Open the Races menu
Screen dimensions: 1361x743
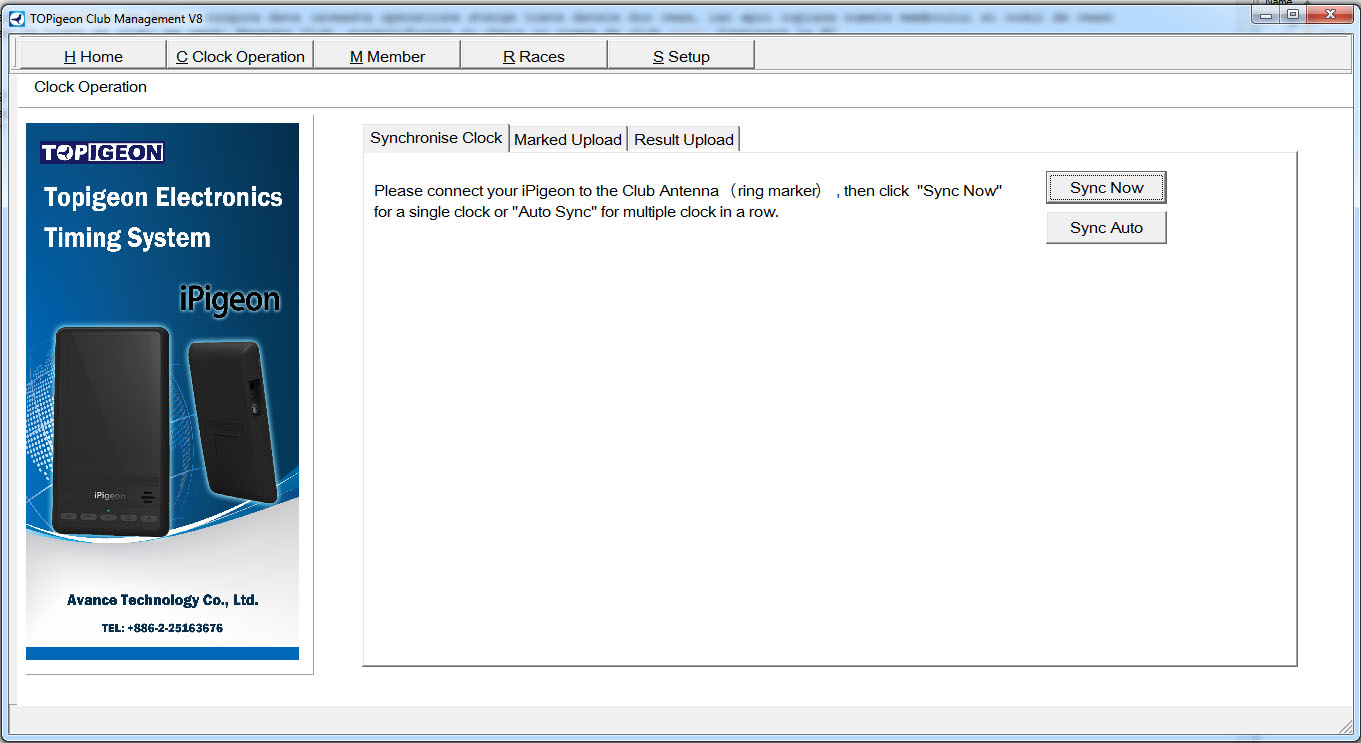click(533, 57)
